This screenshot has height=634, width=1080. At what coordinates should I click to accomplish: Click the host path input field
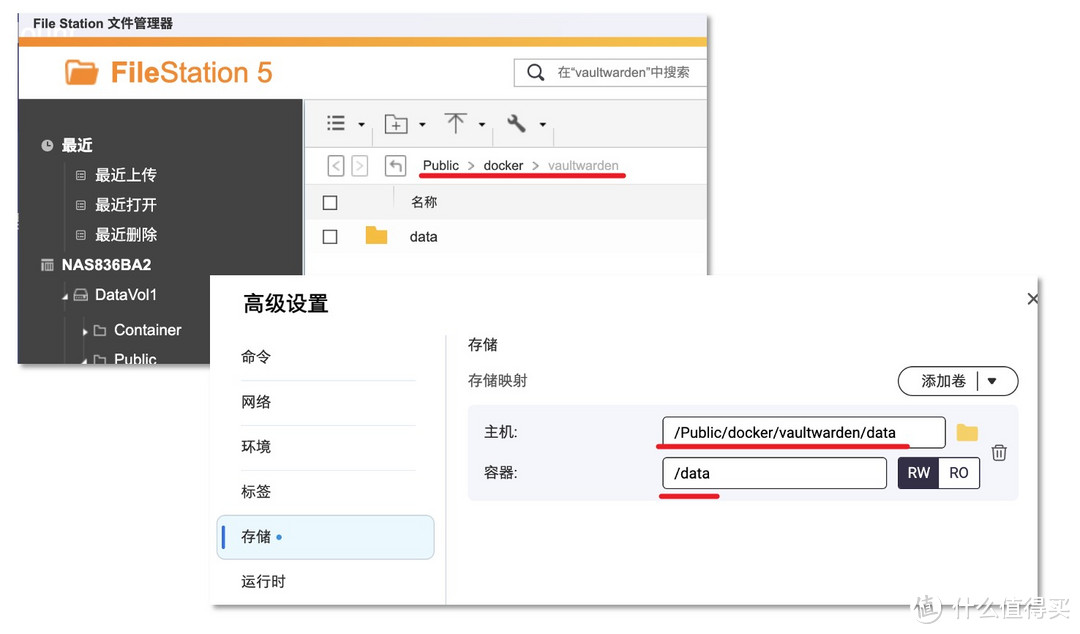point(802,432)
